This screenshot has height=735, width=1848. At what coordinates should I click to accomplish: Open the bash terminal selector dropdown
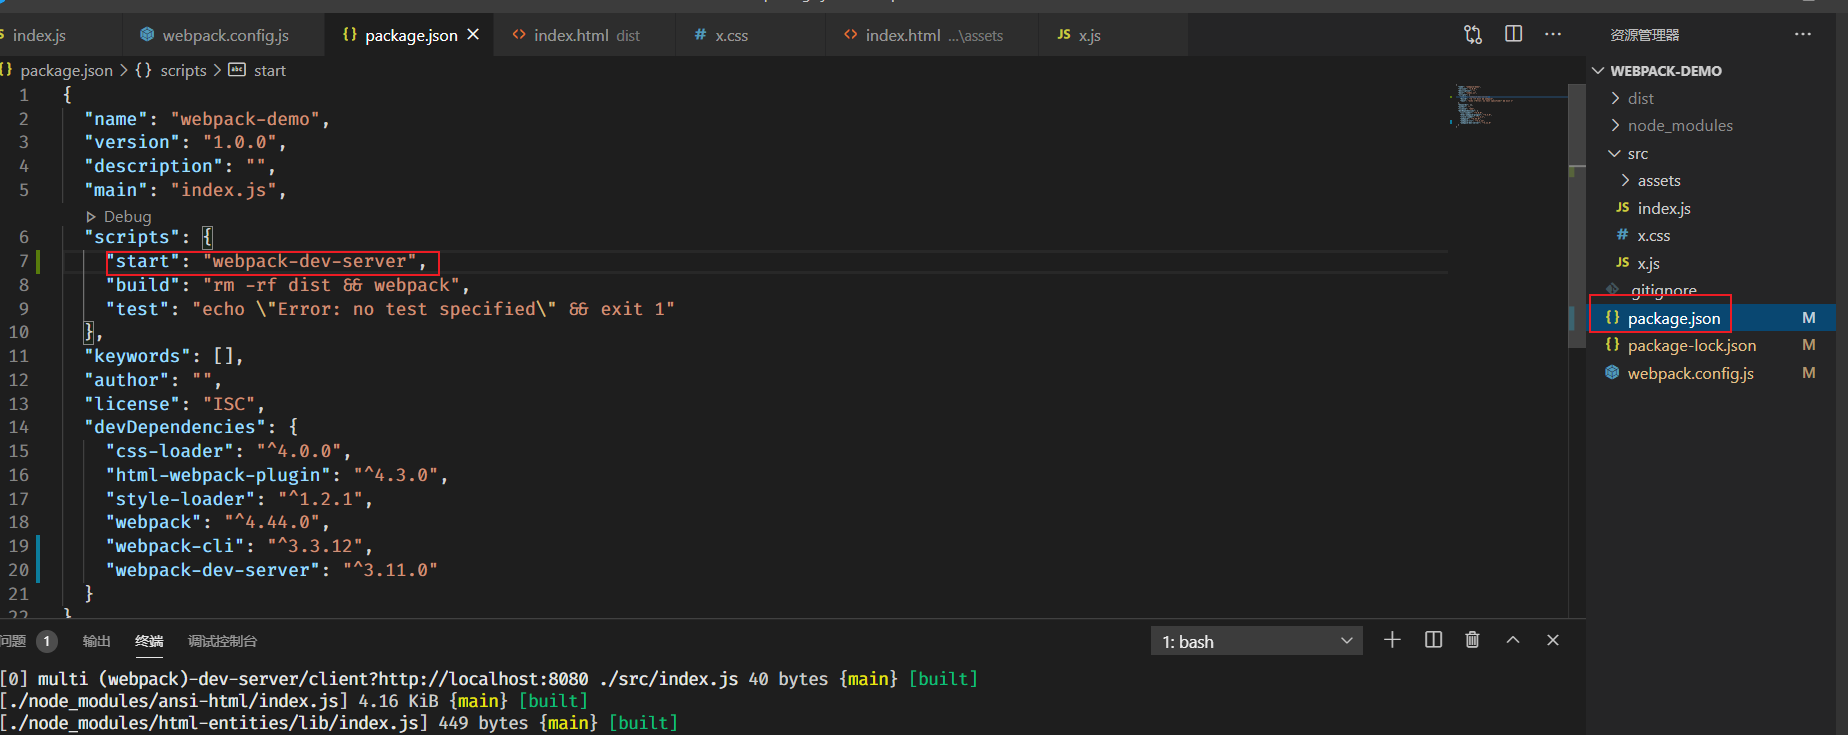(1257, 641)
